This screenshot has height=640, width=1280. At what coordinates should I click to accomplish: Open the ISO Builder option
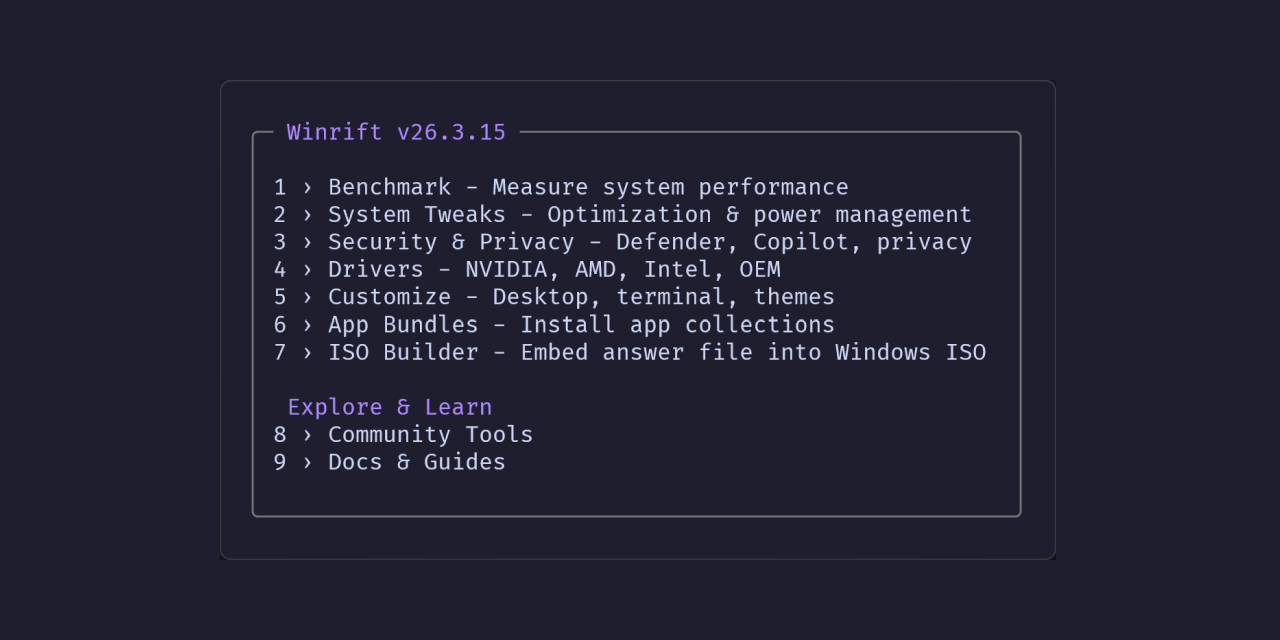click(x=404, y=352)
